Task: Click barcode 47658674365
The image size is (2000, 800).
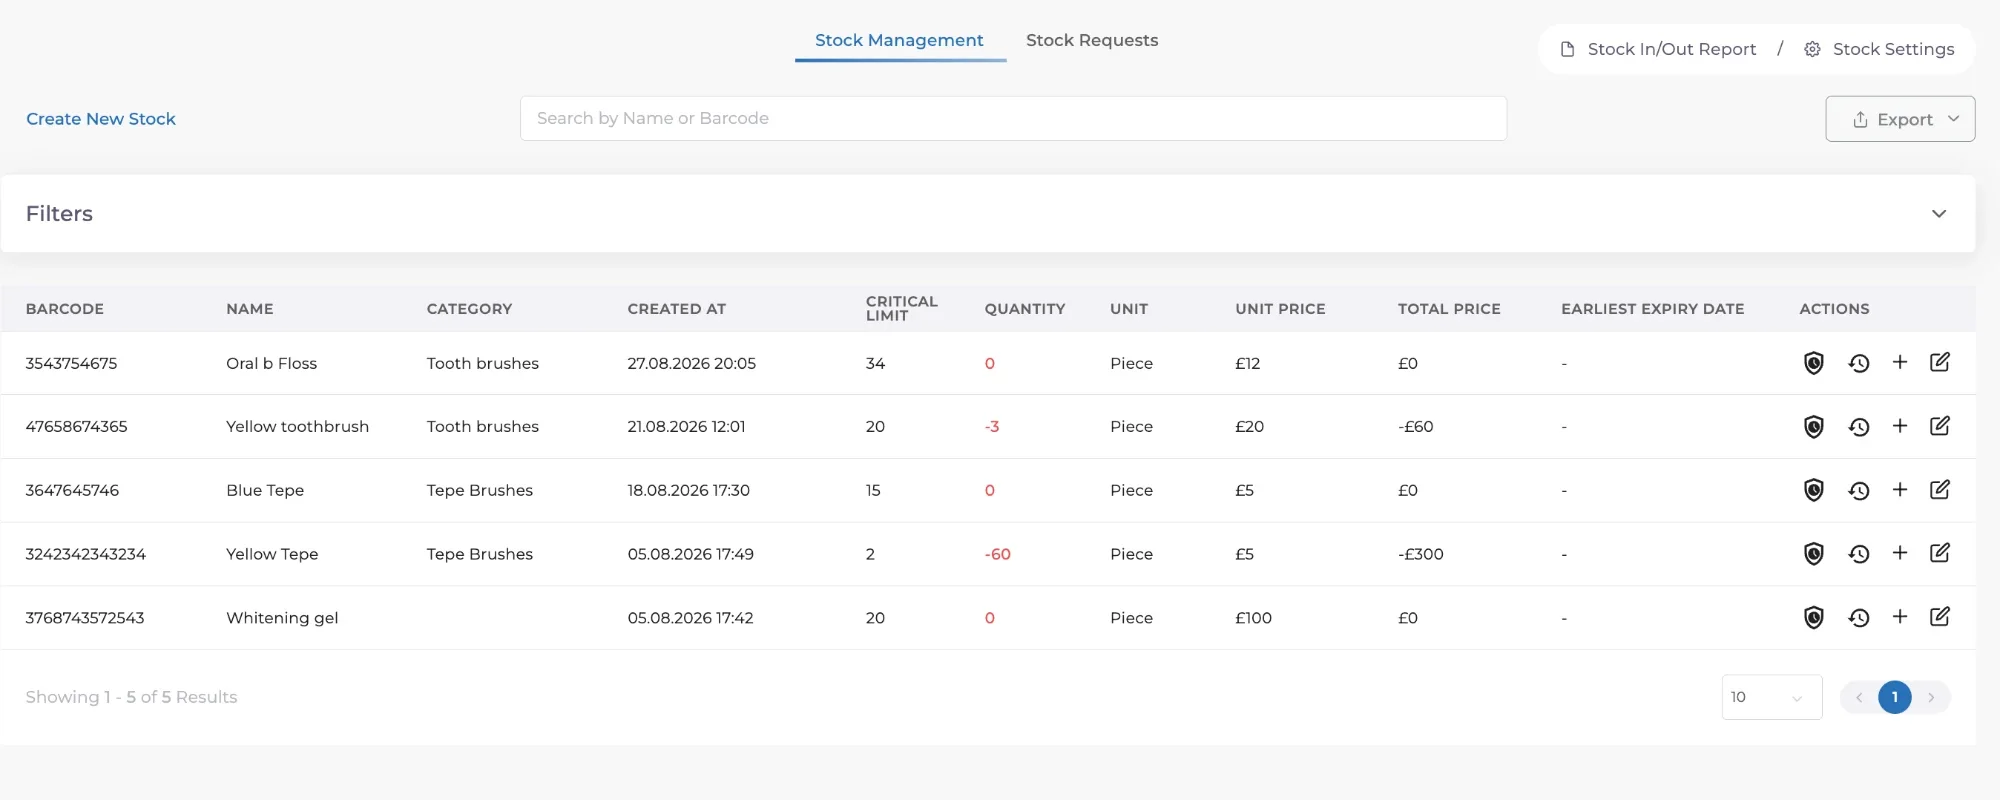Action: click(77, 426)
